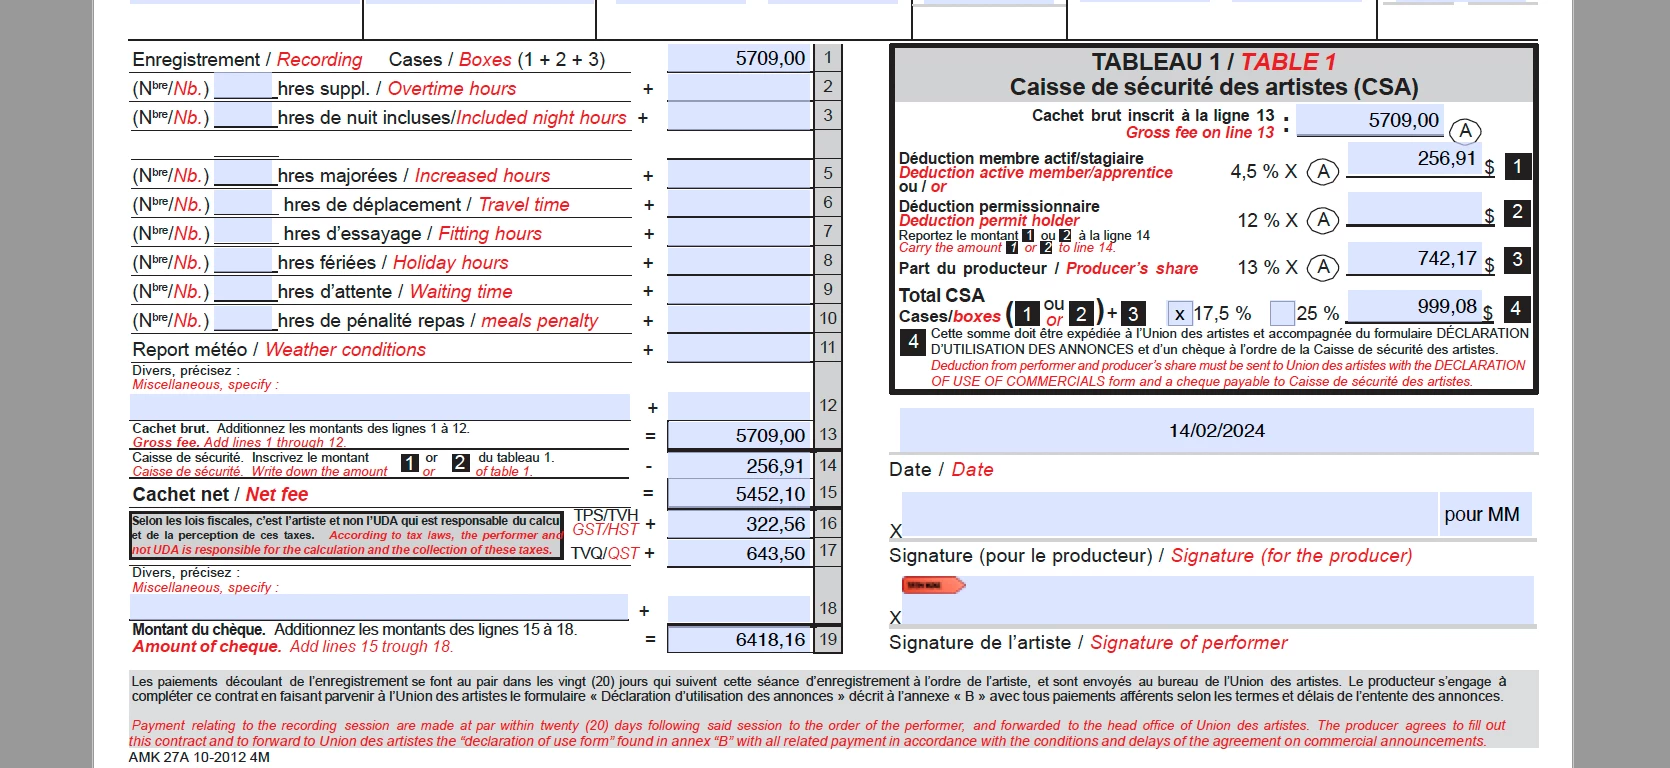Viewport: 1670px width, 768px height.
Task: Click the Total CSA field 999,08
Action: 1414,306
